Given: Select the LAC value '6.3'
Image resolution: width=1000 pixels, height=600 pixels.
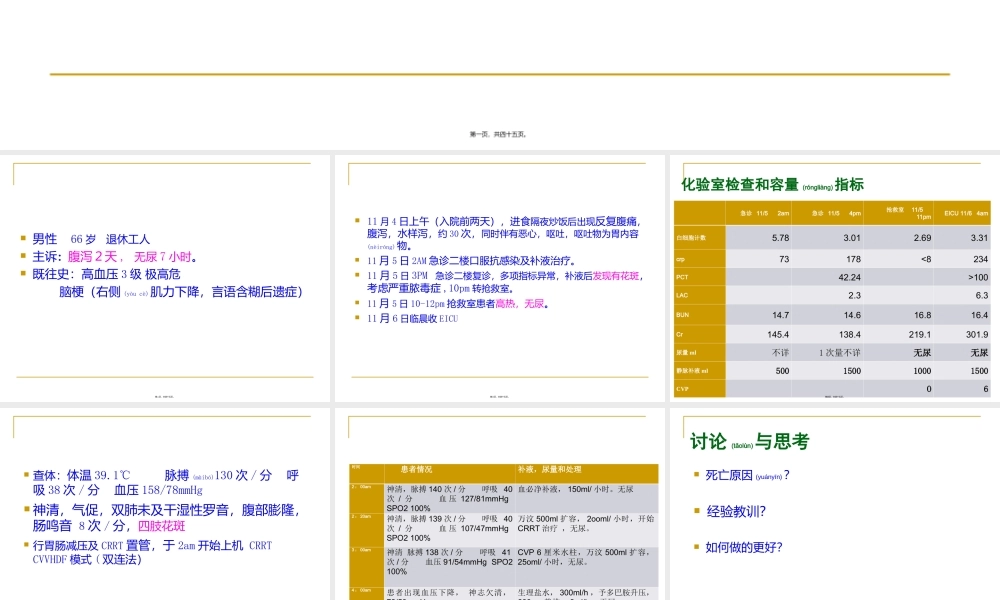Looking at the screenshot, I should coord(962,295).
